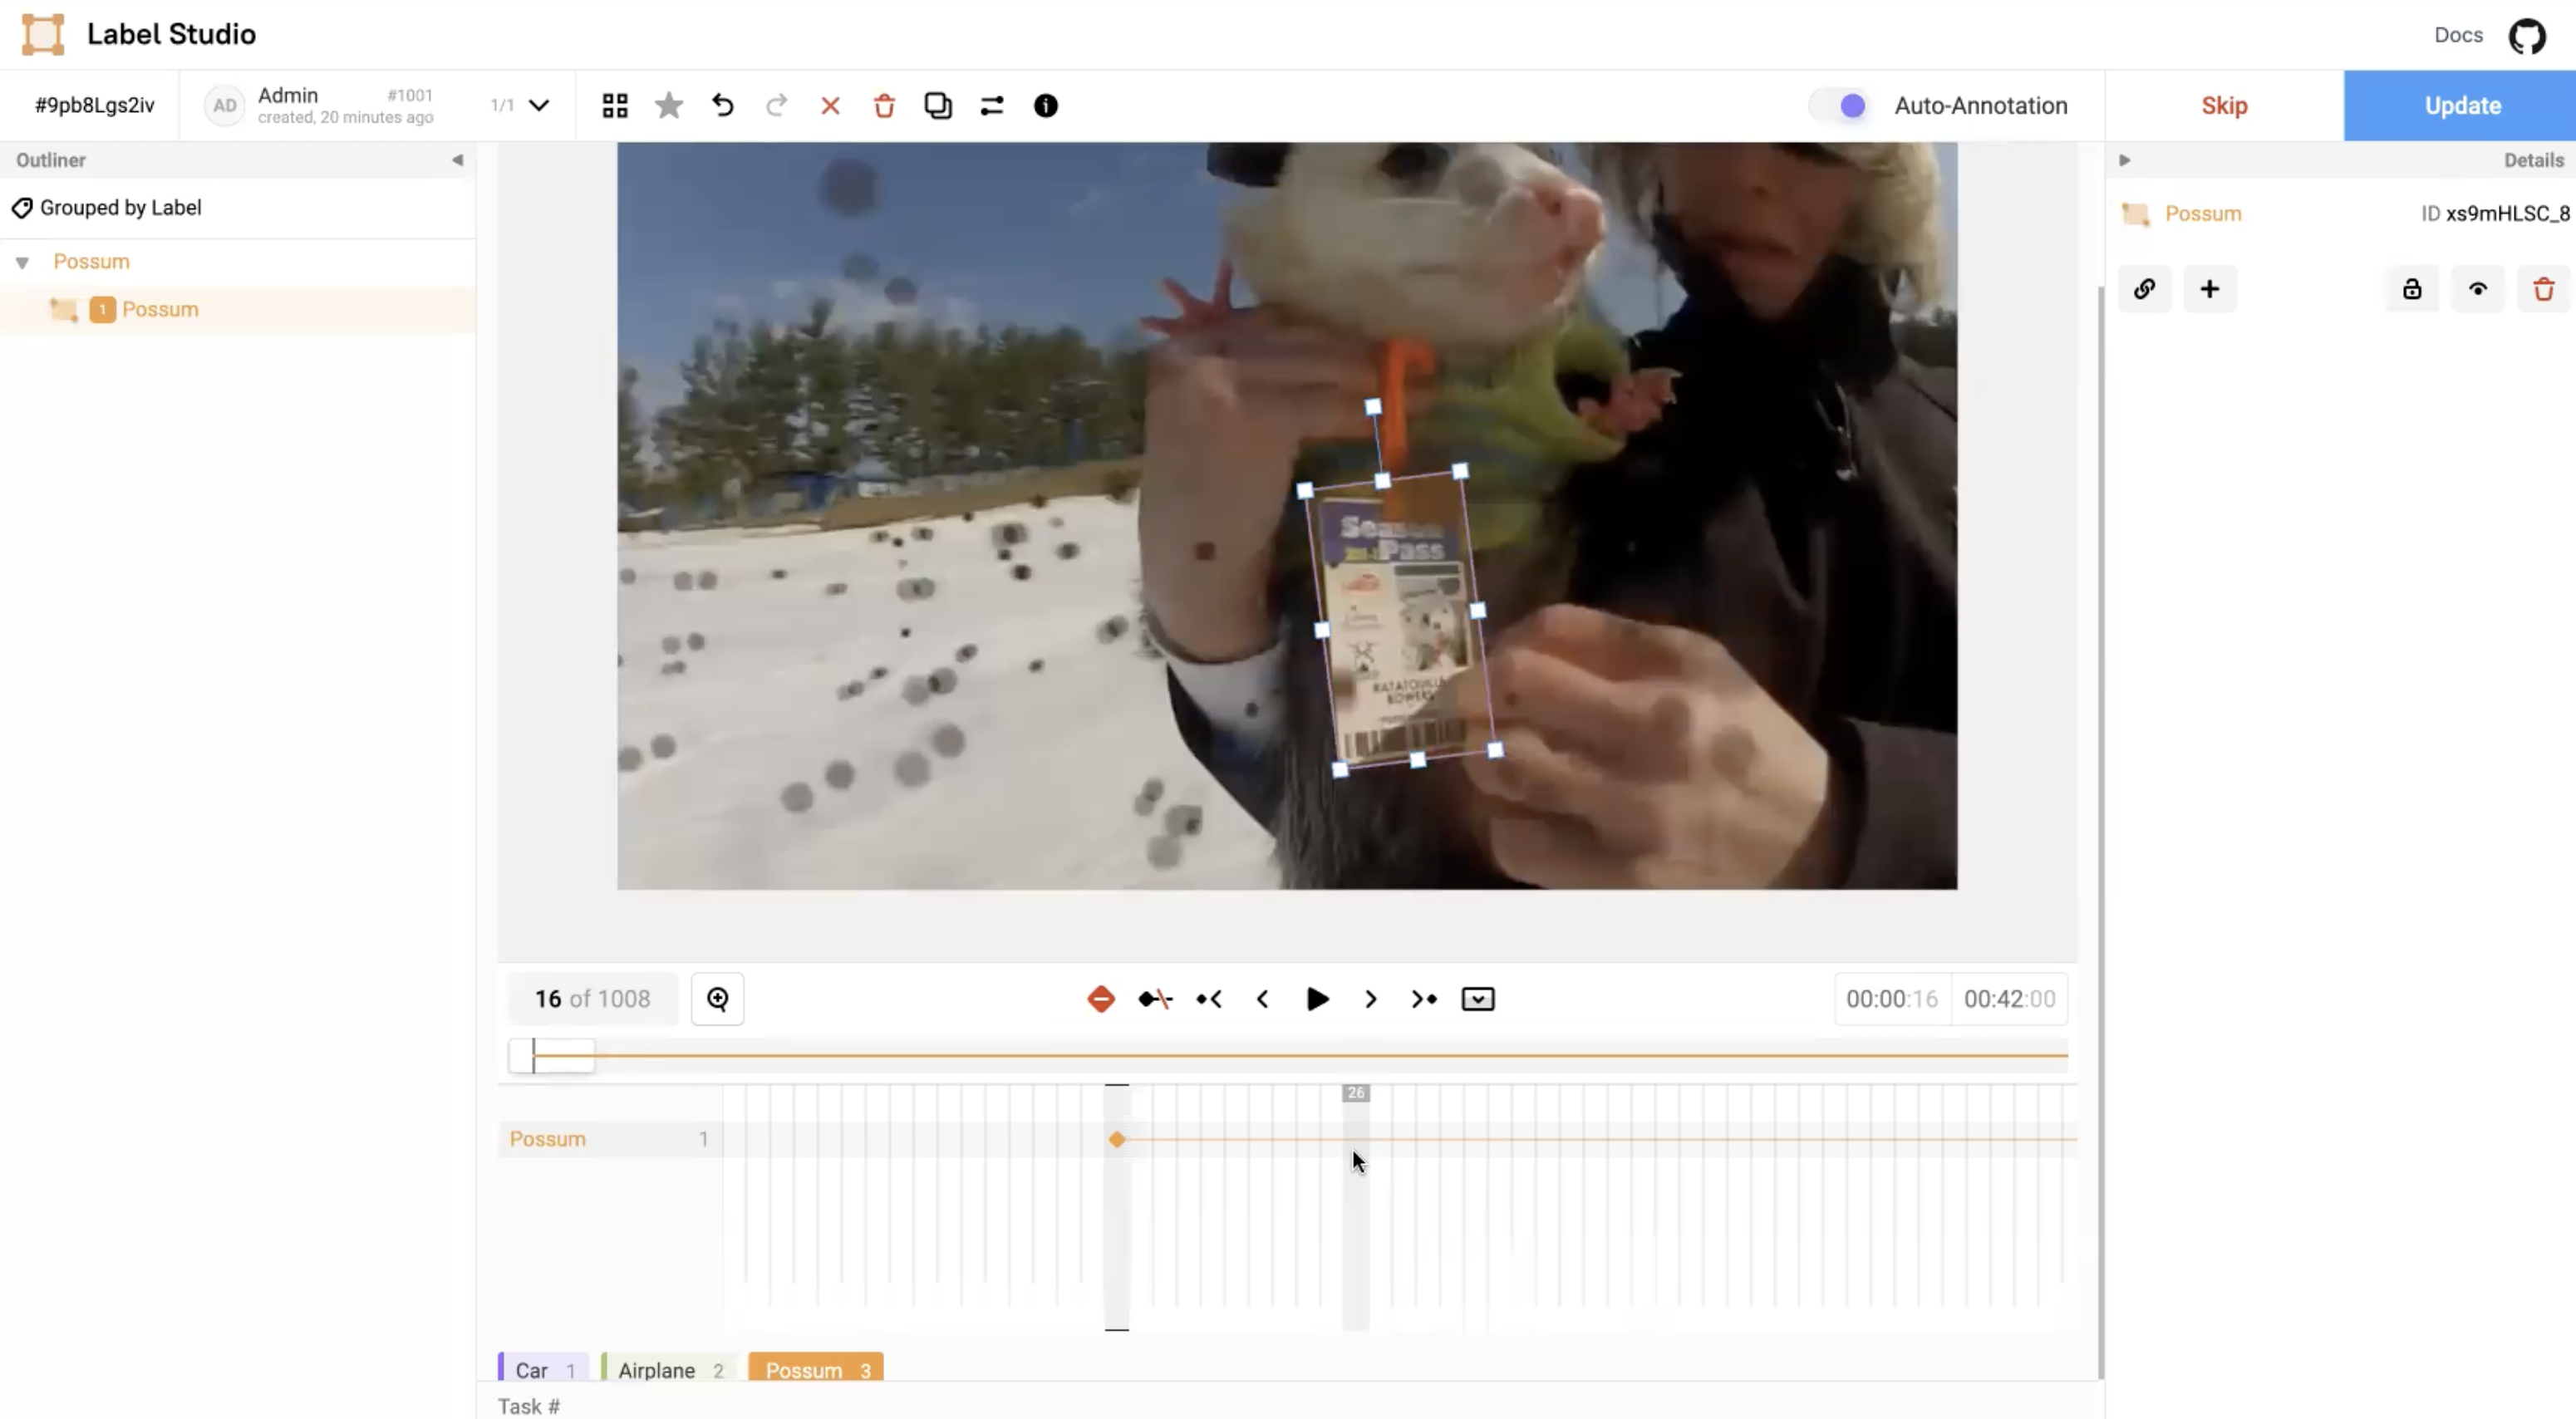This screenshot has height=1419, width=2576.
Task: Click the blue Update button
Action: pyautogui.click(x=2461, y=105)
